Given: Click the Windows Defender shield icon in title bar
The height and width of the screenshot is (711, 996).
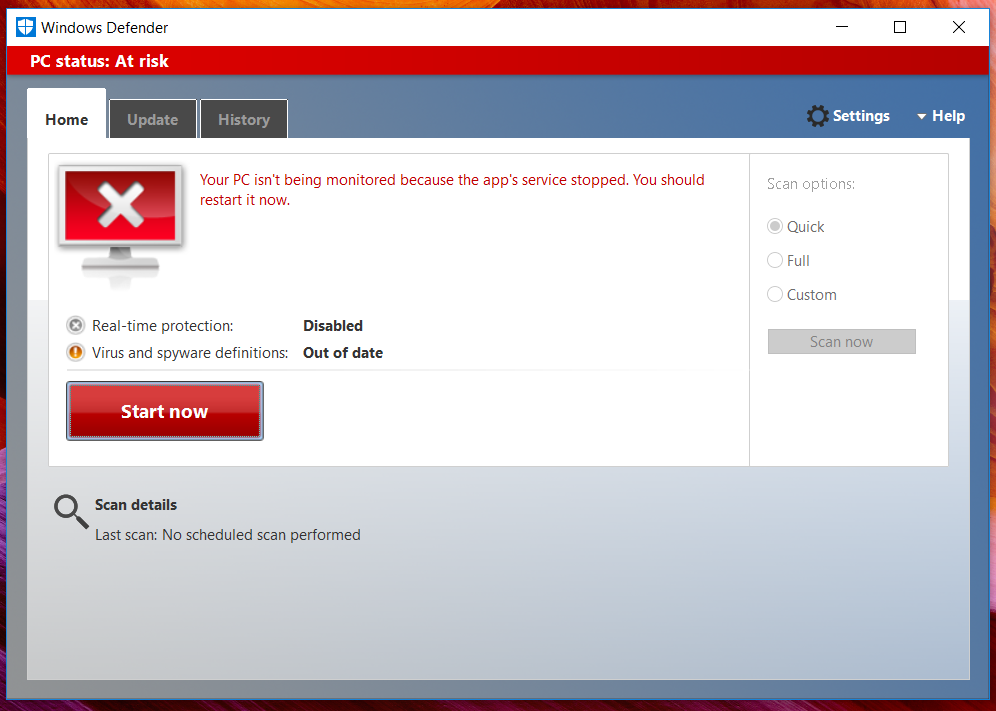Looking at the screenshot, I should coord(25,27).
